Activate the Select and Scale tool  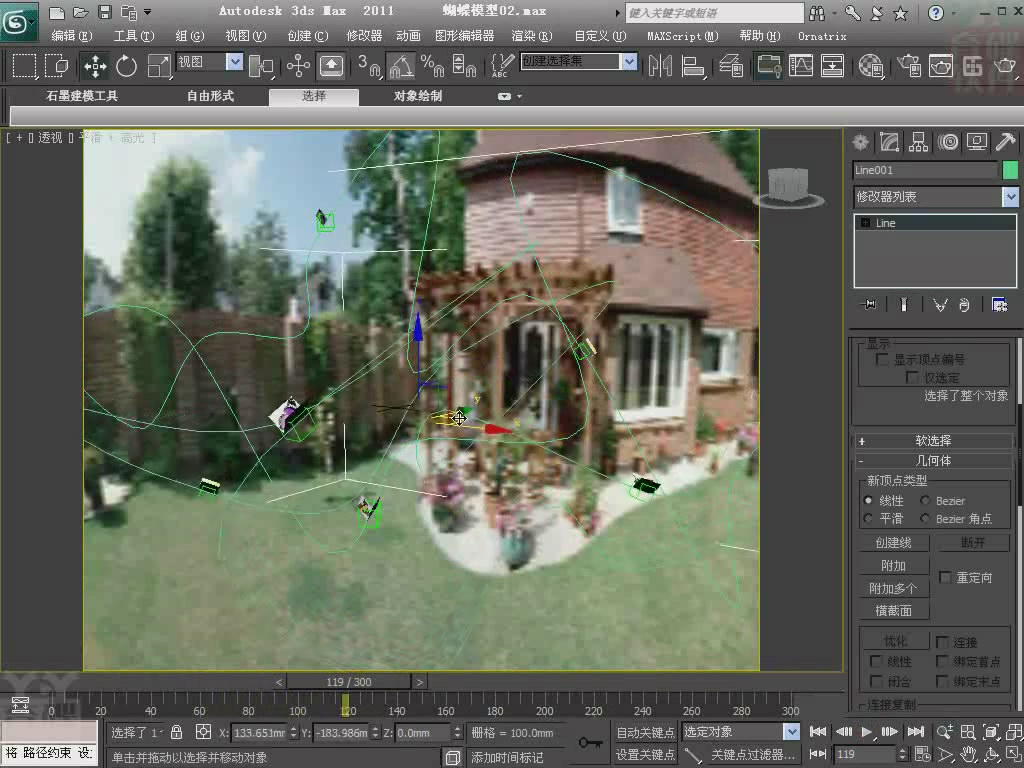158,65
